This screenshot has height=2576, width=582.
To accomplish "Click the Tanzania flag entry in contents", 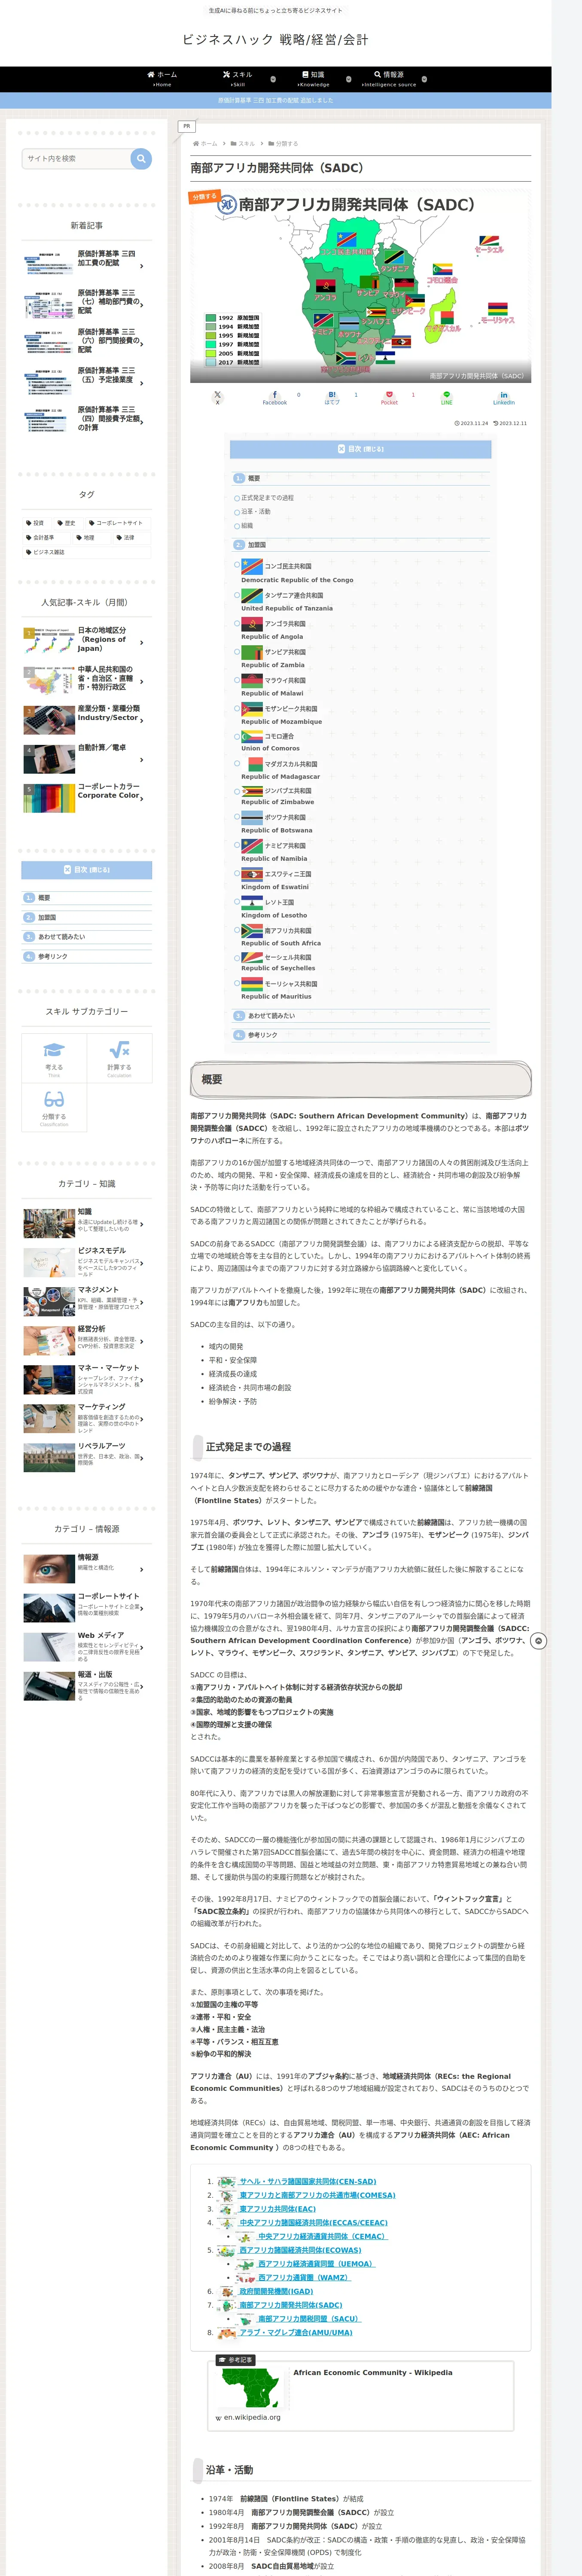I will pyautogui.click(x=287, y=600).
